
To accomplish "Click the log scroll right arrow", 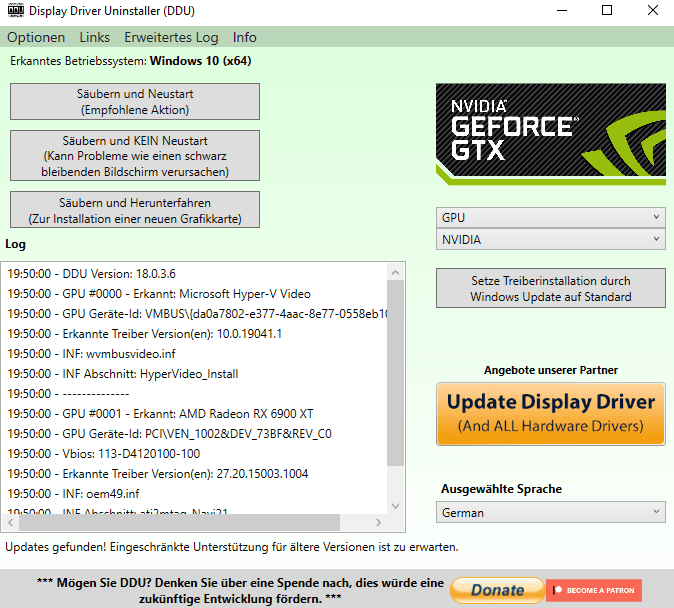I will tap(378, 522).
